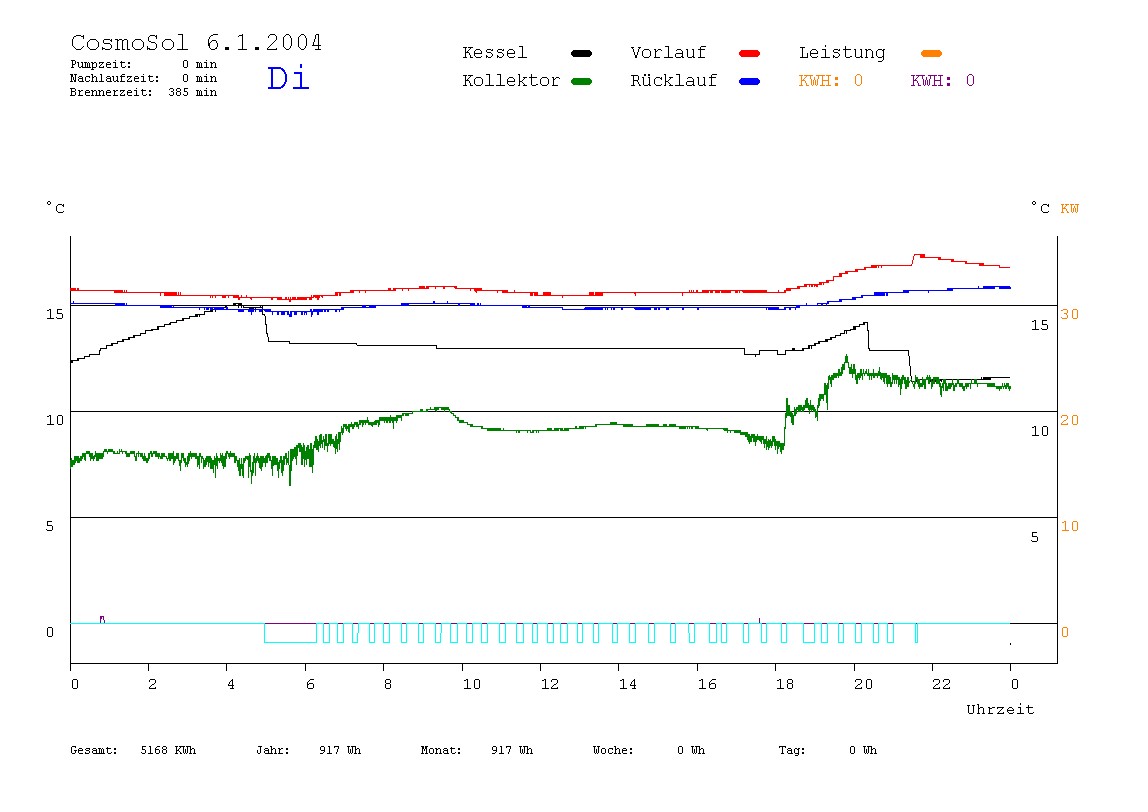Click the Monat 917 Wh value
The image size is (1148, 812).
(477, 750)
